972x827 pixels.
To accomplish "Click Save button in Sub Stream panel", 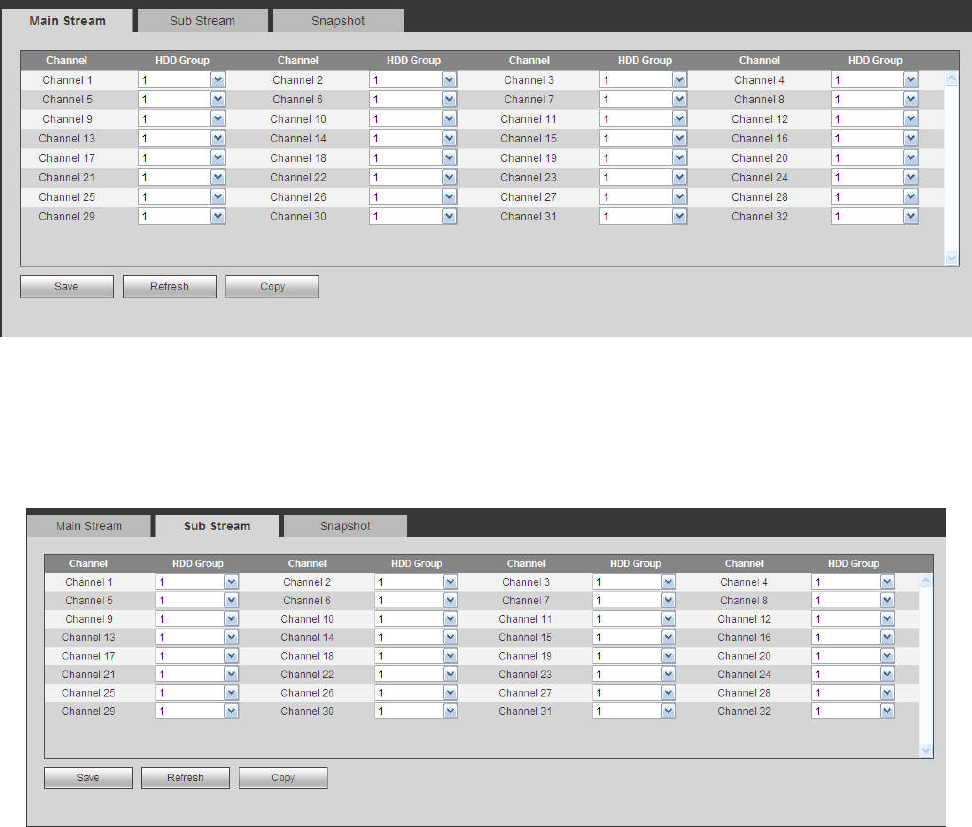I will (x=88, y=777).
